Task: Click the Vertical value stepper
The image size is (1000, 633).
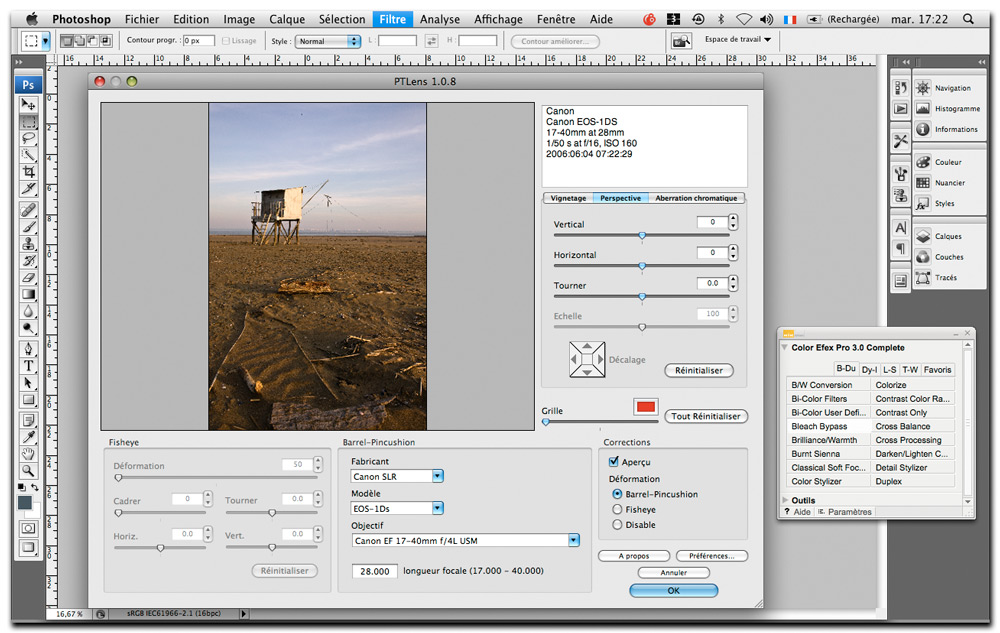Action: click(x=733, y=222)
